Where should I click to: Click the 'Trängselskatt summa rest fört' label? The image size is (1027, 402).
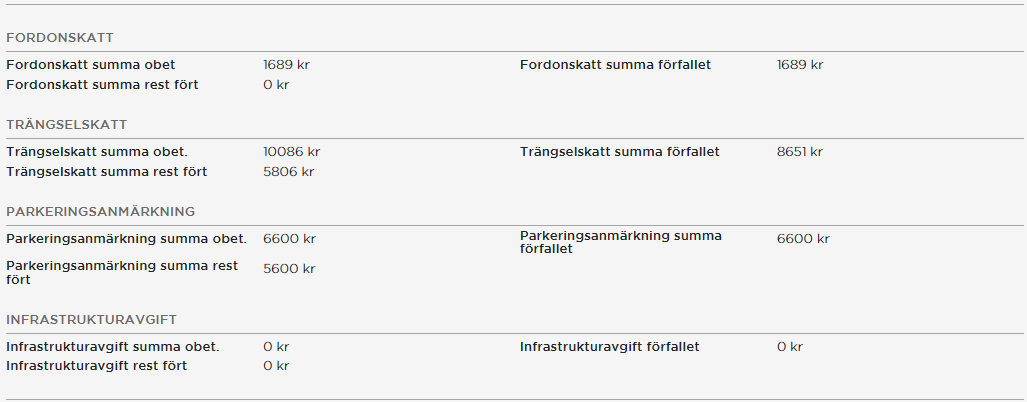click(106, 172)
